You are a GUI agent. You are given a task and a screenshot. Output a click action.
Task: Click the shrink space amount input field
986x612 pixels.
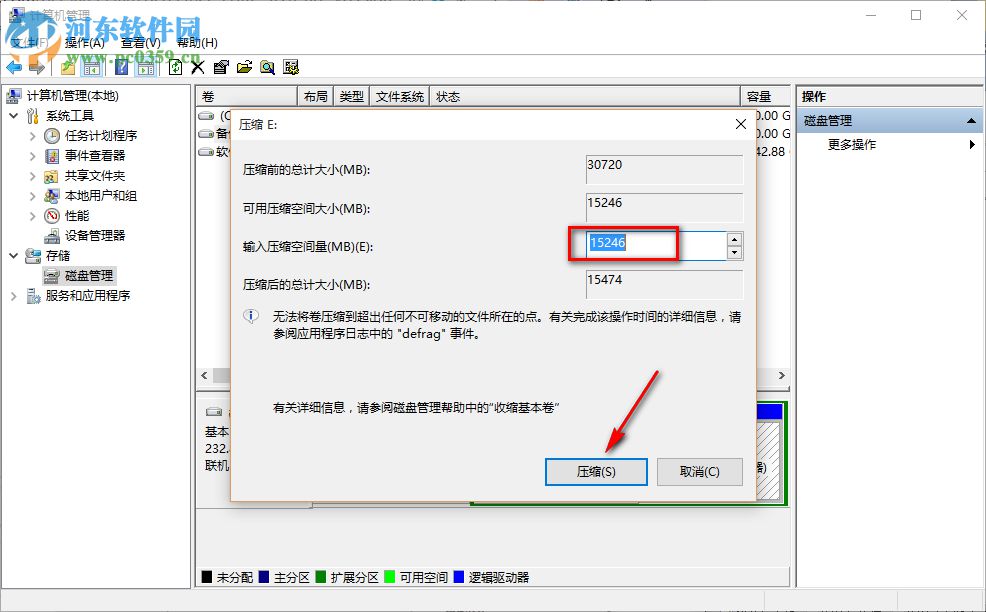click(x=656, y=245)
